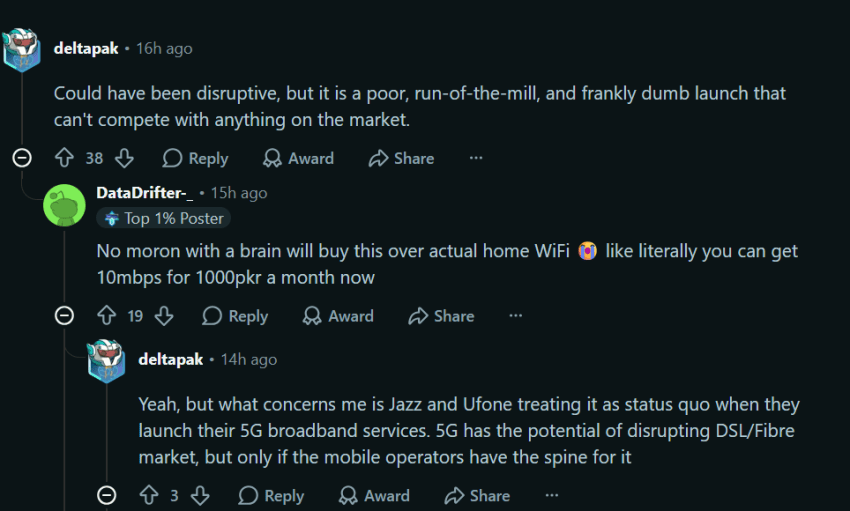Give an Award to deltapak's top comment
This screenshot has height=511, width=850.
[298, 158]
